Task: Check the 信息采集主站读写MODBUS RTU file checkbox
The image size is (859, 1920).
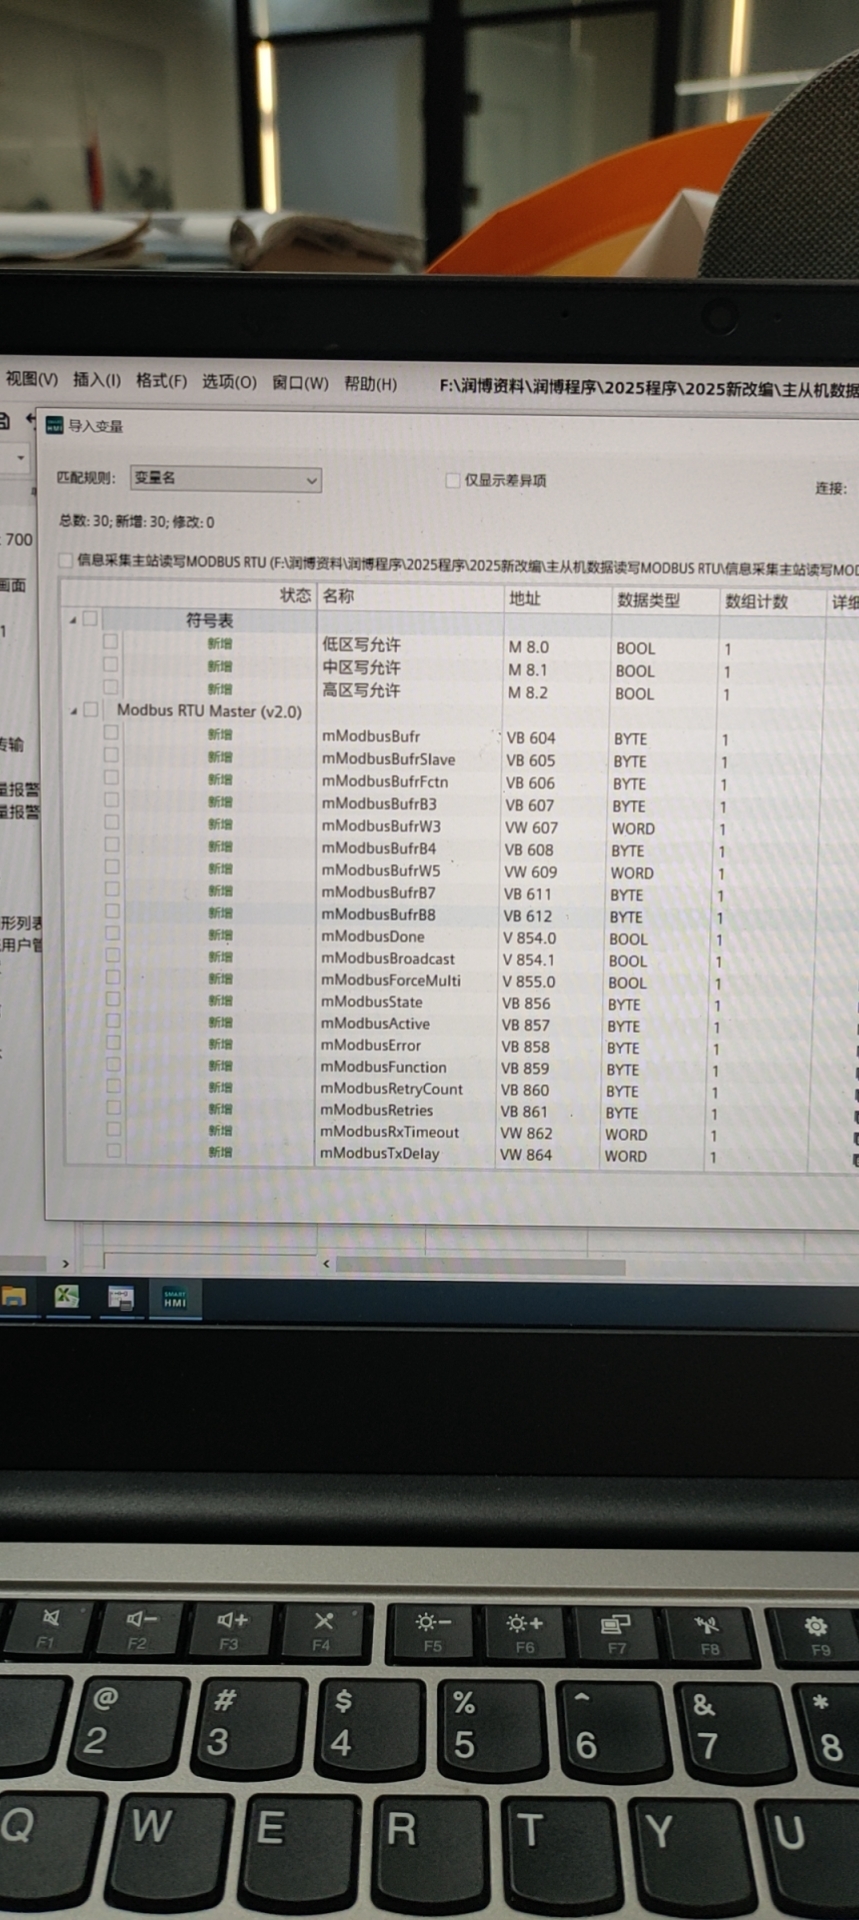Action: [x=66, y=560]
